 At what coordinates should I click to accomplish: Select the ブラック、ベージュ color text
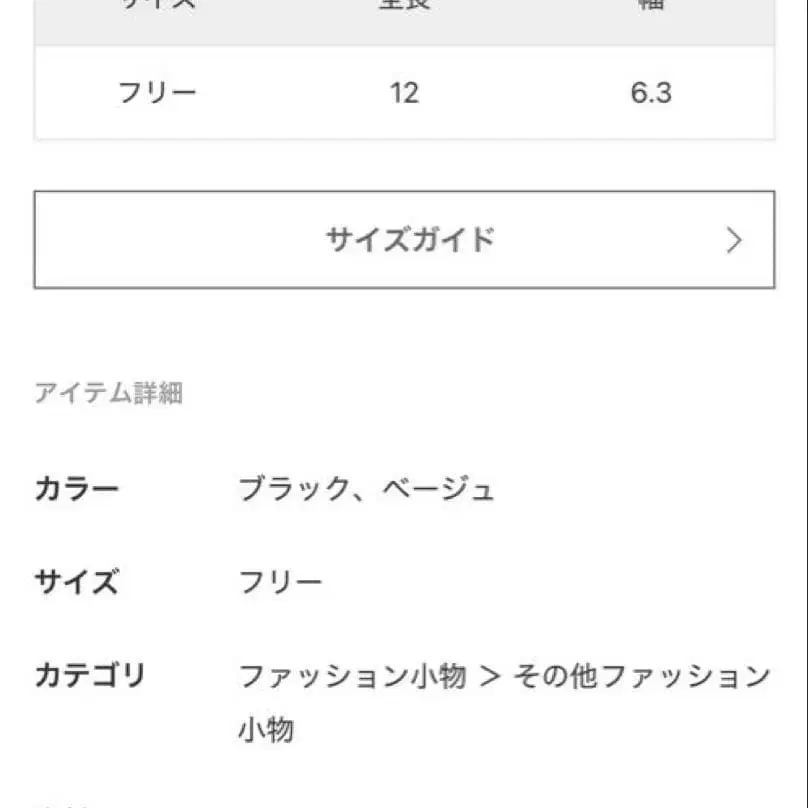coord(365,486)
